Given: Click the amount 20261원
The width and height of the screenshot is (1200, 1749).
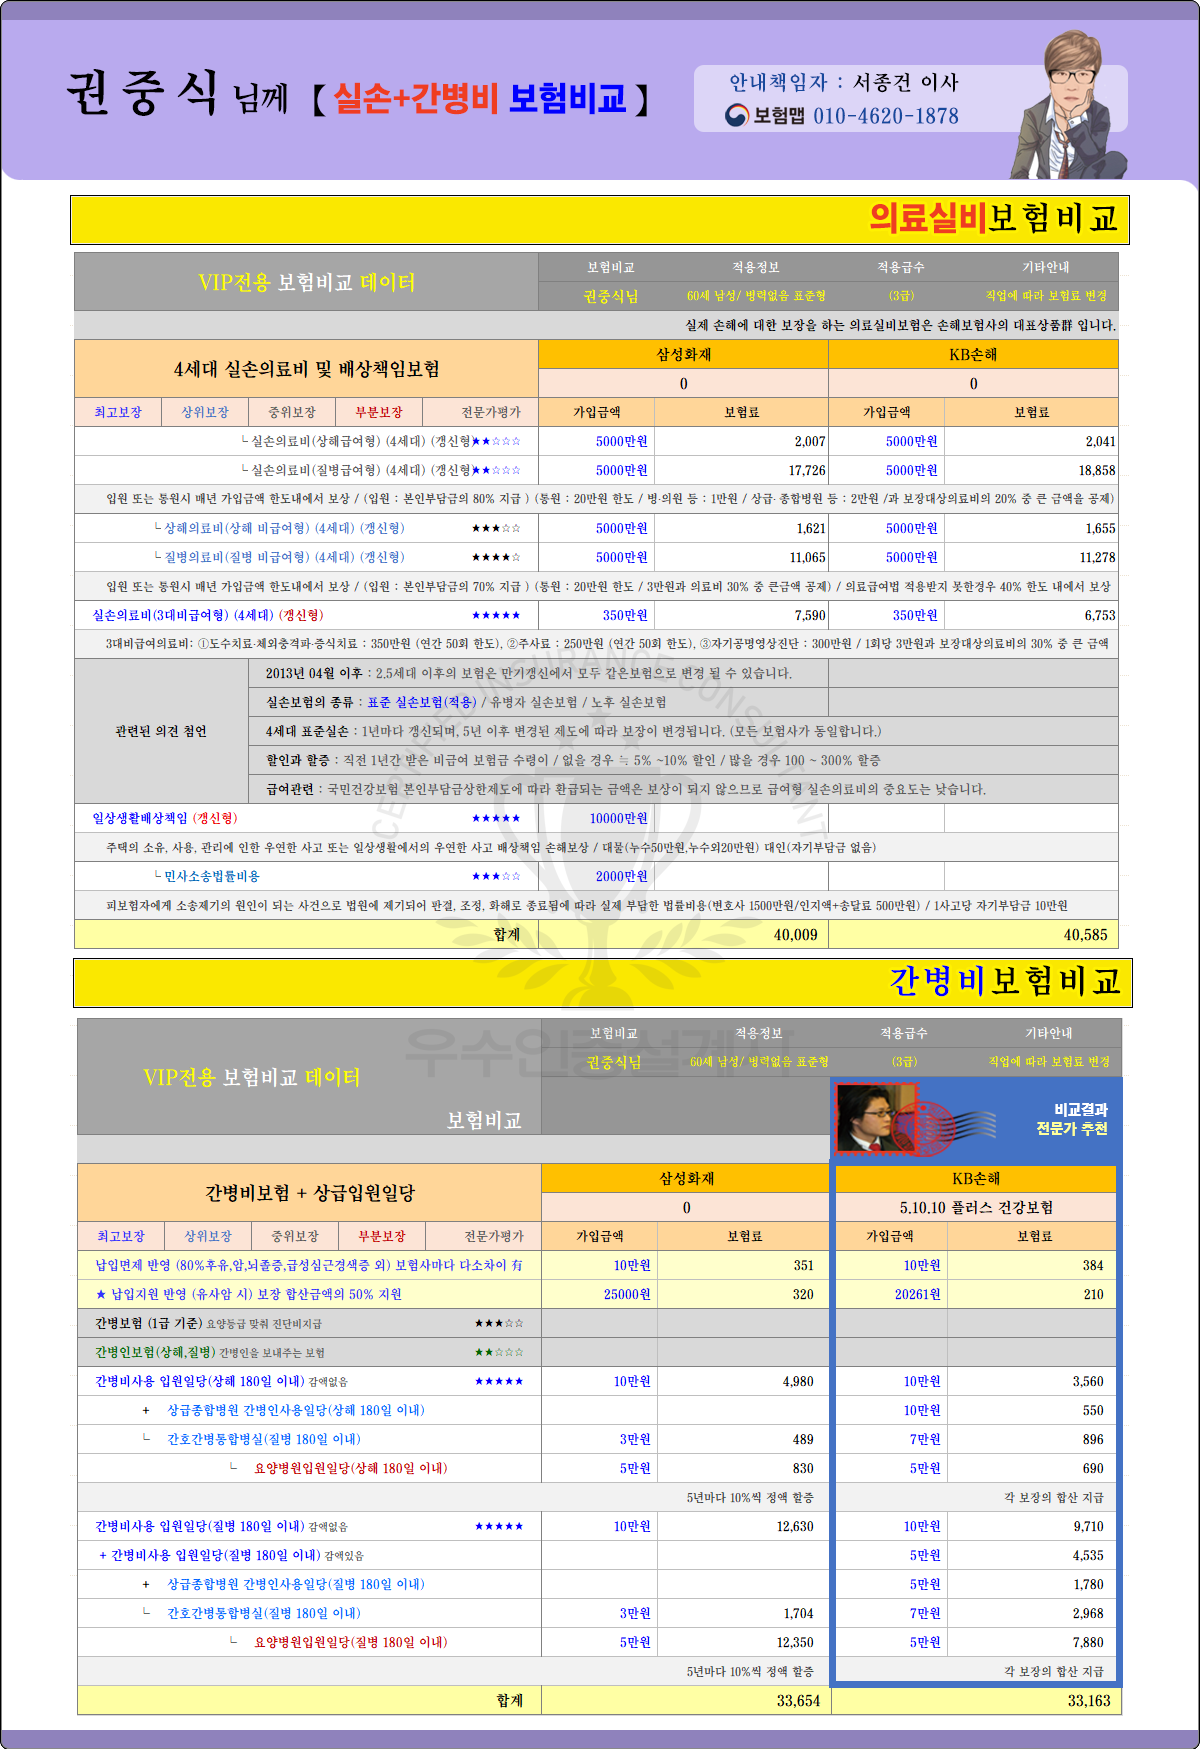Looking at the screenshot, I should (x=918, y=1294).
